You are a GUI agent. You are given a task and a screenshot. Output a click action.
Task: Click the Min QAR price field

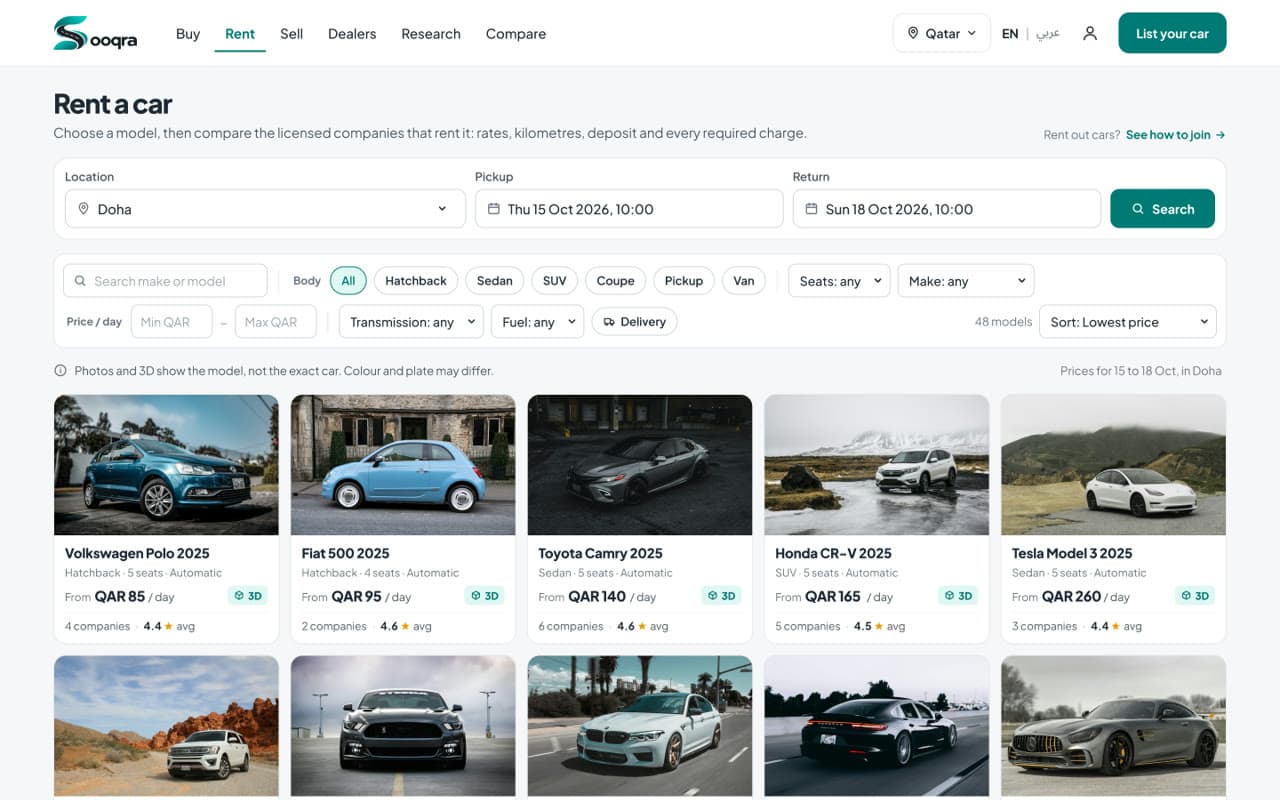(x=172, y=322)
